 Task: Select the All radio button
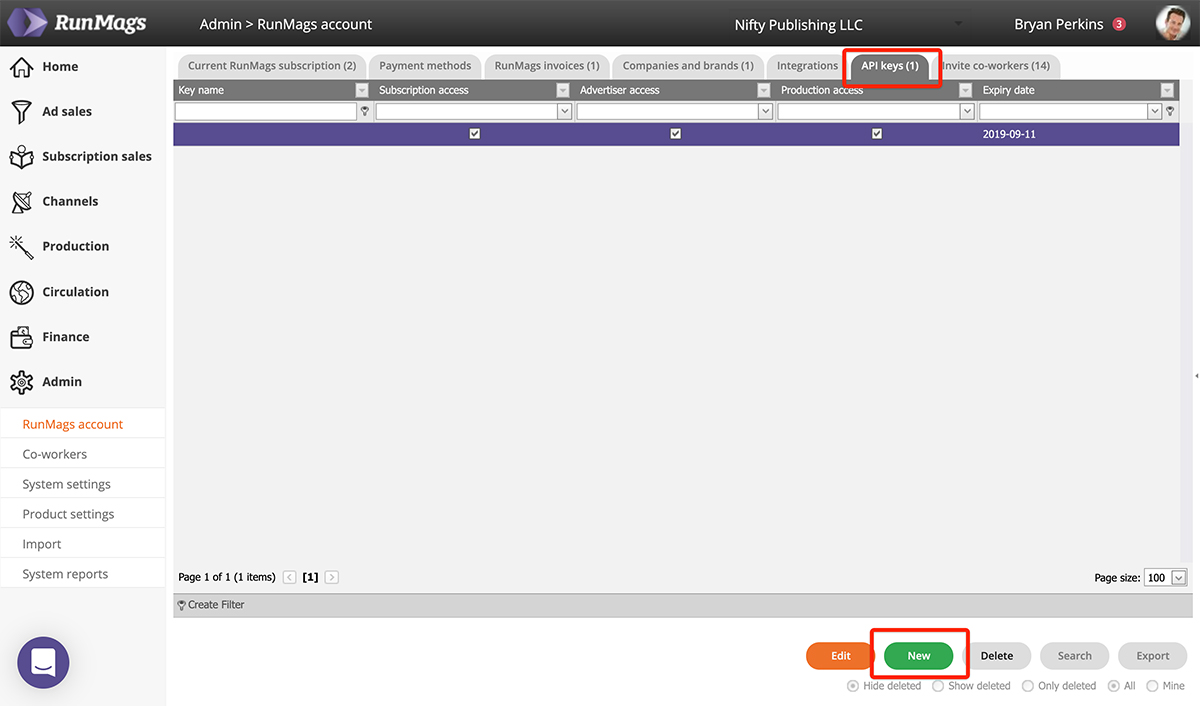(x=1114, y=686)
